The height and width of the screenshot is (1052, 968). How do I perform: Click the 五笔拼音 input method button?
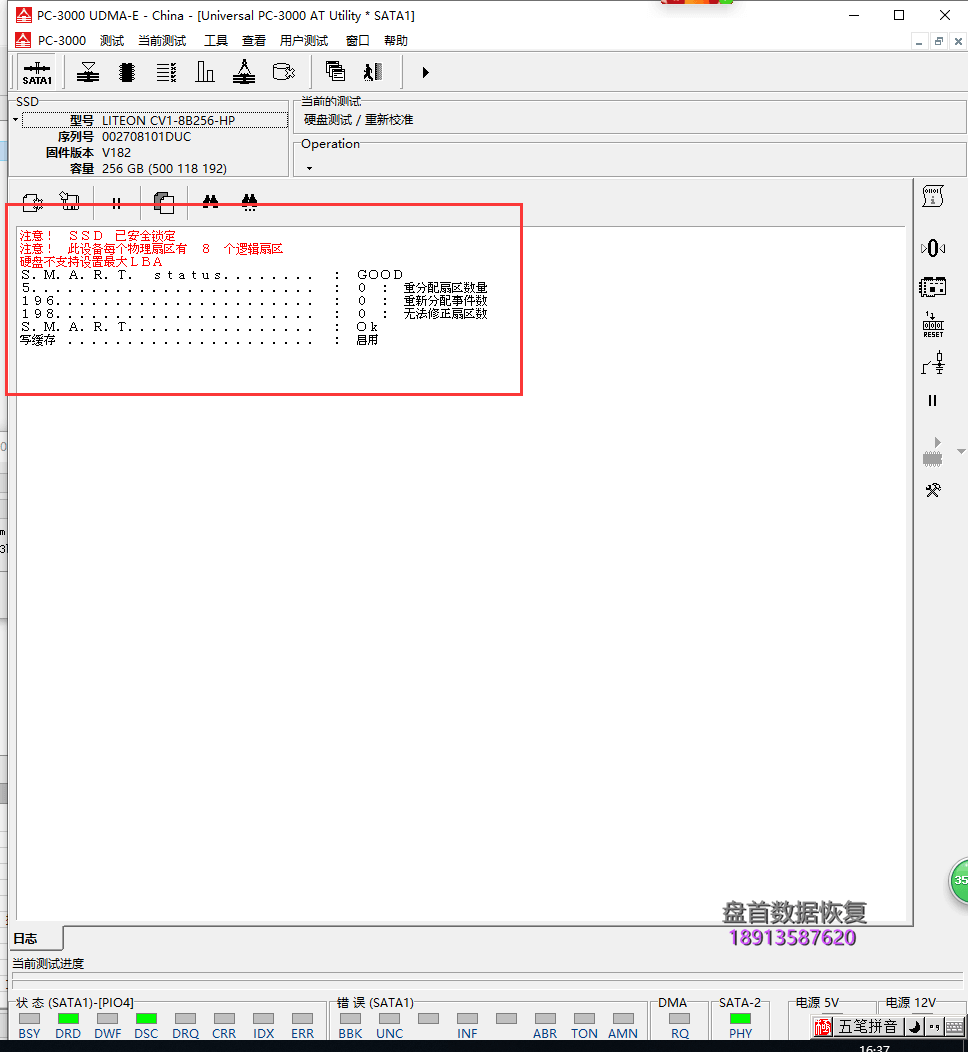pyautogui.click(x=867, y=1027)
